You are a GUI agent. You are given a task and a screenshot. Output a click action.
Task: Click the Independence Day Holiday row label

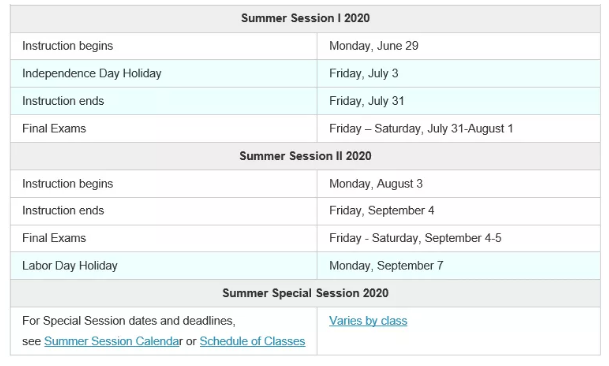[x=92, y=73]
